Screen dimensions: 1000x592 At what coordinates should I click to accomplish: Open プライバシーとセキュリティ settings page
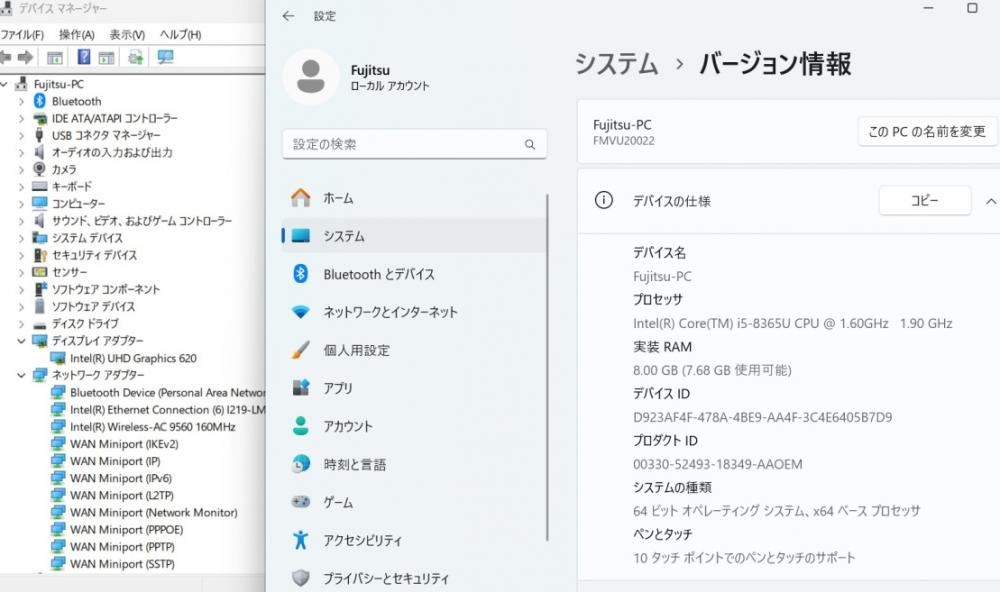point(414,578)
